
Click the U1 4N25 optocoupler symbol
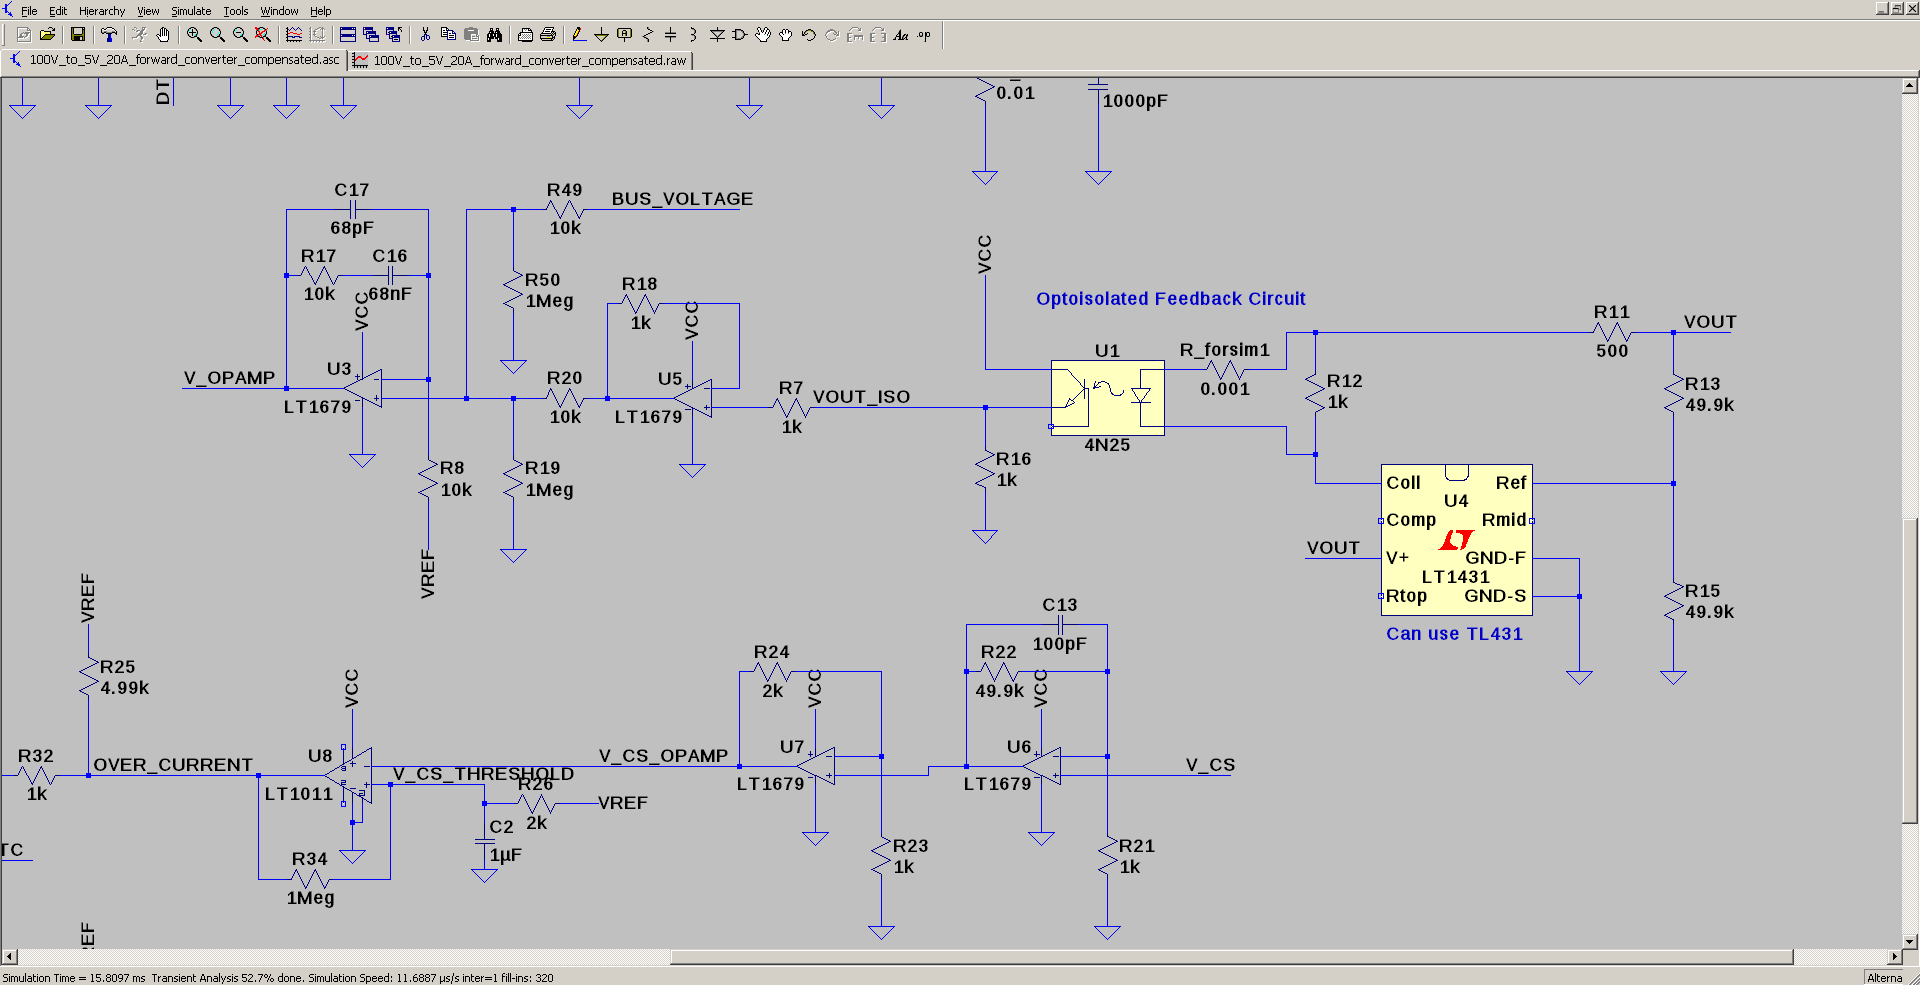1108,398
